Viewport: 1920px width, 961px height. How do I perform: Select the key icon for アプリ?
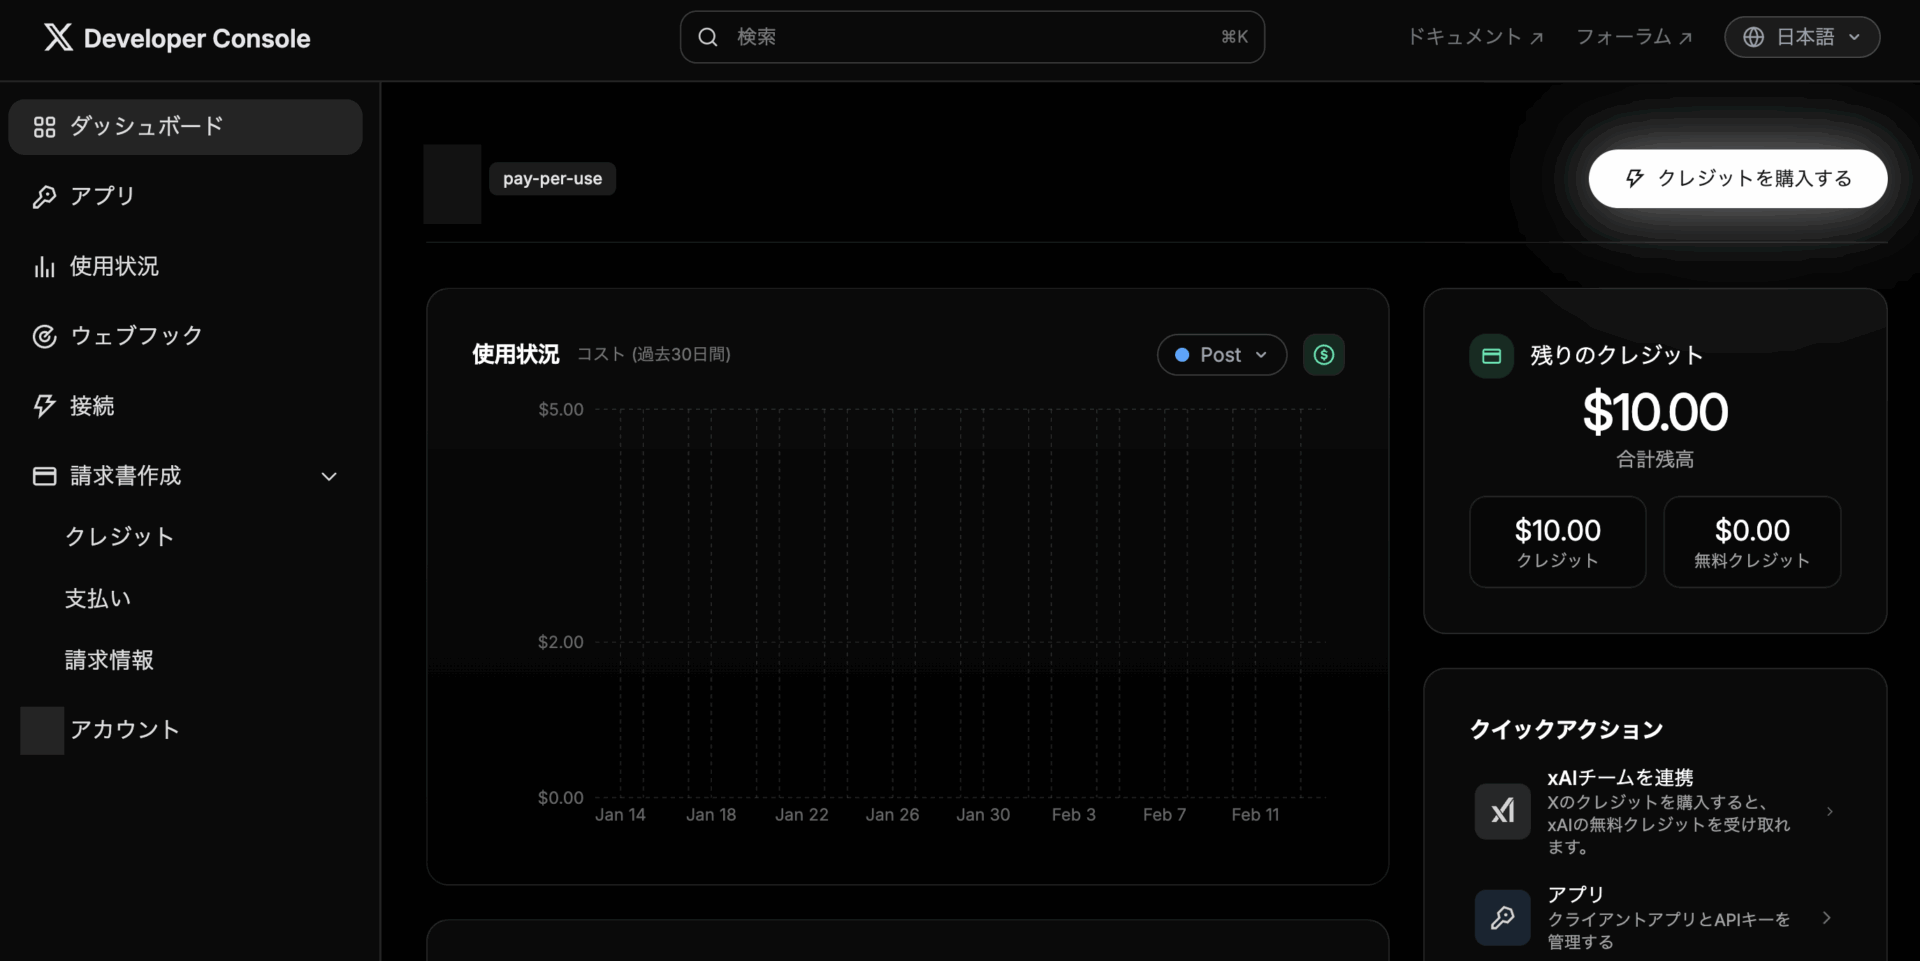pos(44,196)
